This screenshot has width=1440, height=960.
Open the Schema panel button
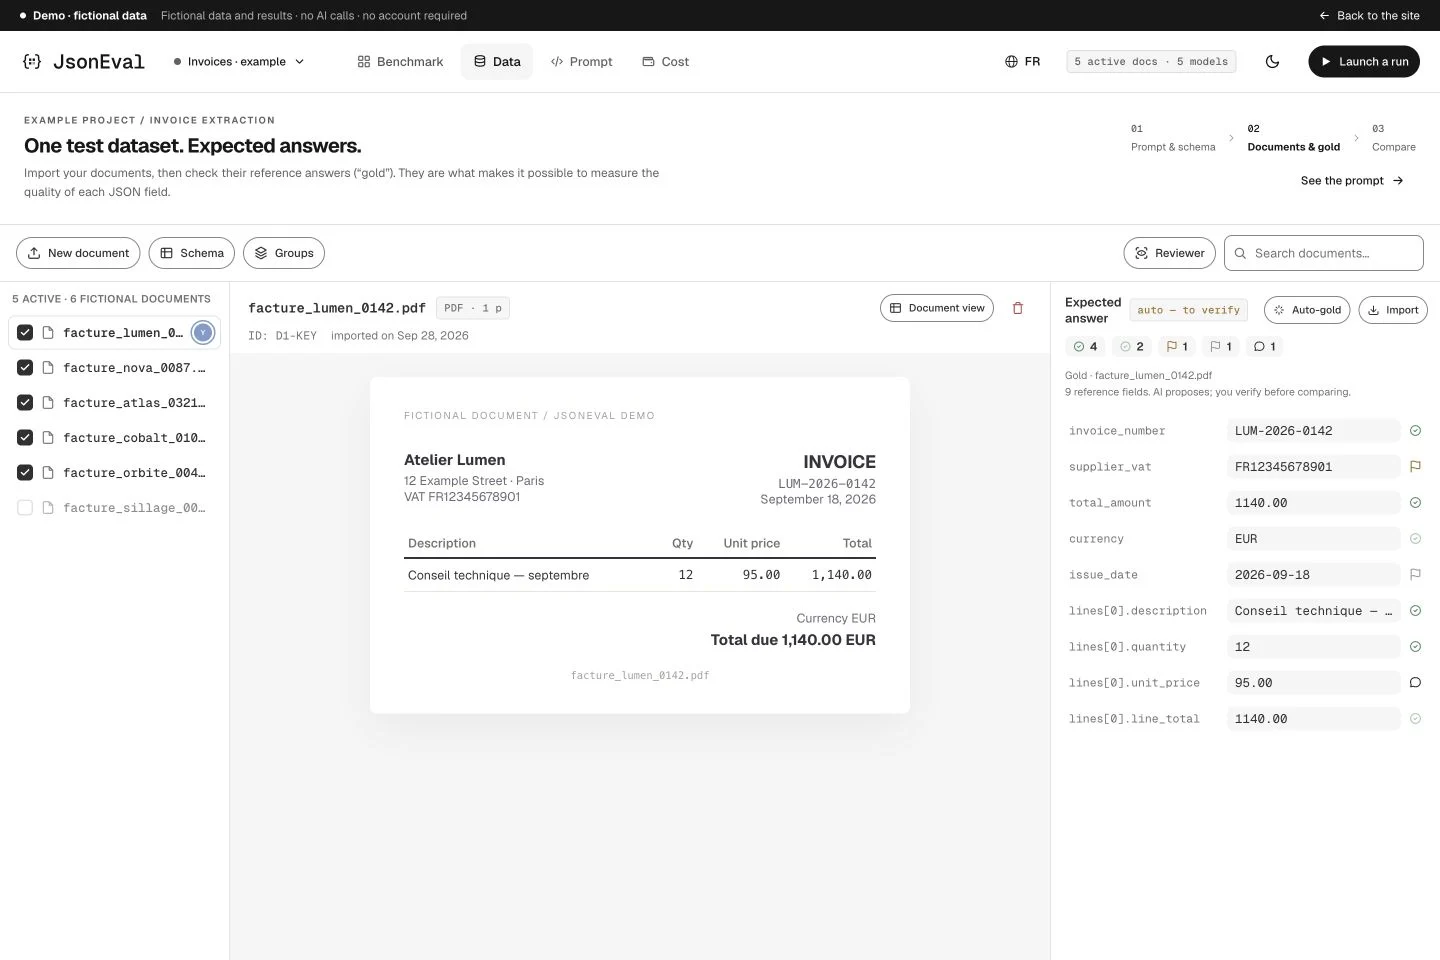click(192, 253)
